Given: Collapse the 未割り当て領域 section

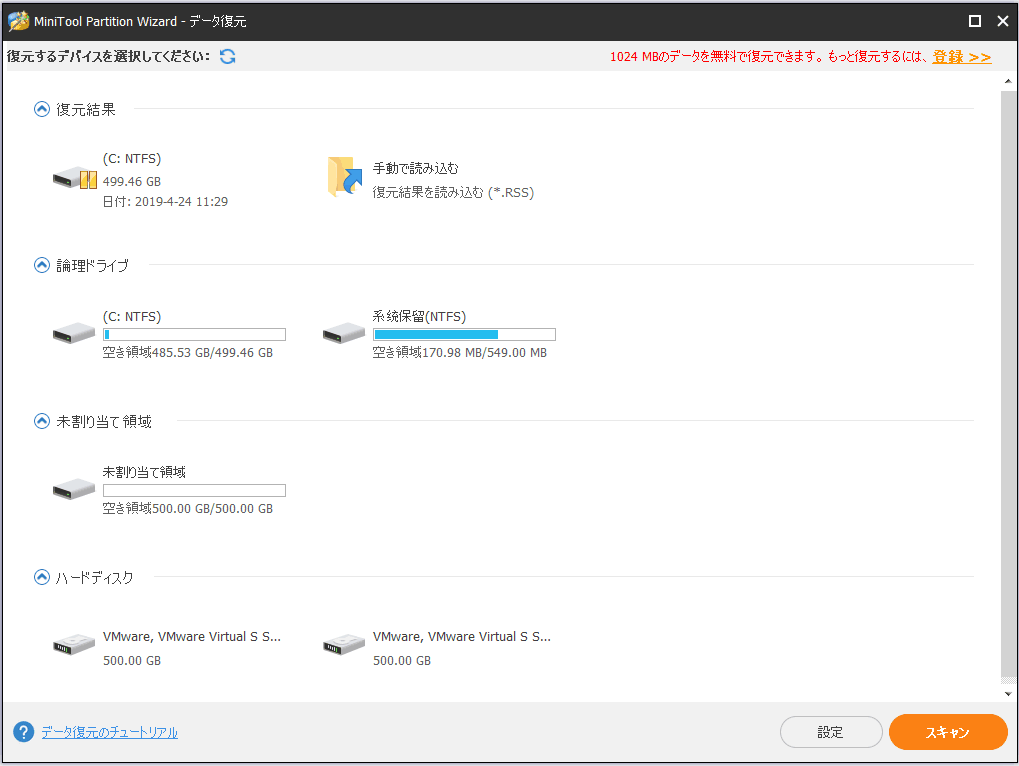Looking at the screenshot, I should click(42, 421).
